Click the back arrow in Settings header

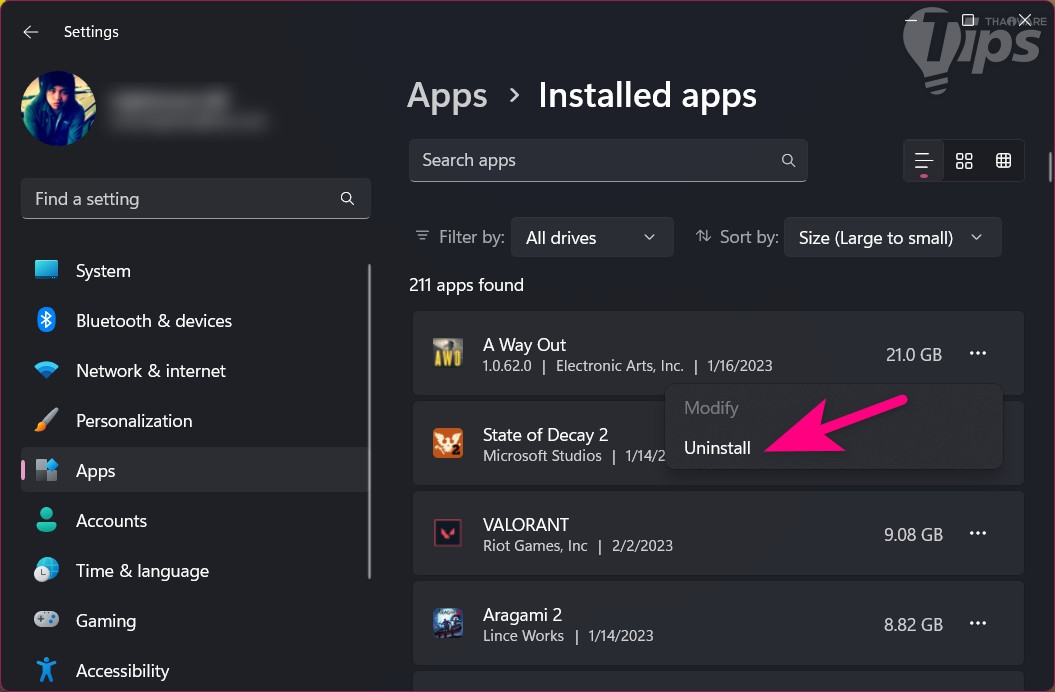tap(31, 32)
